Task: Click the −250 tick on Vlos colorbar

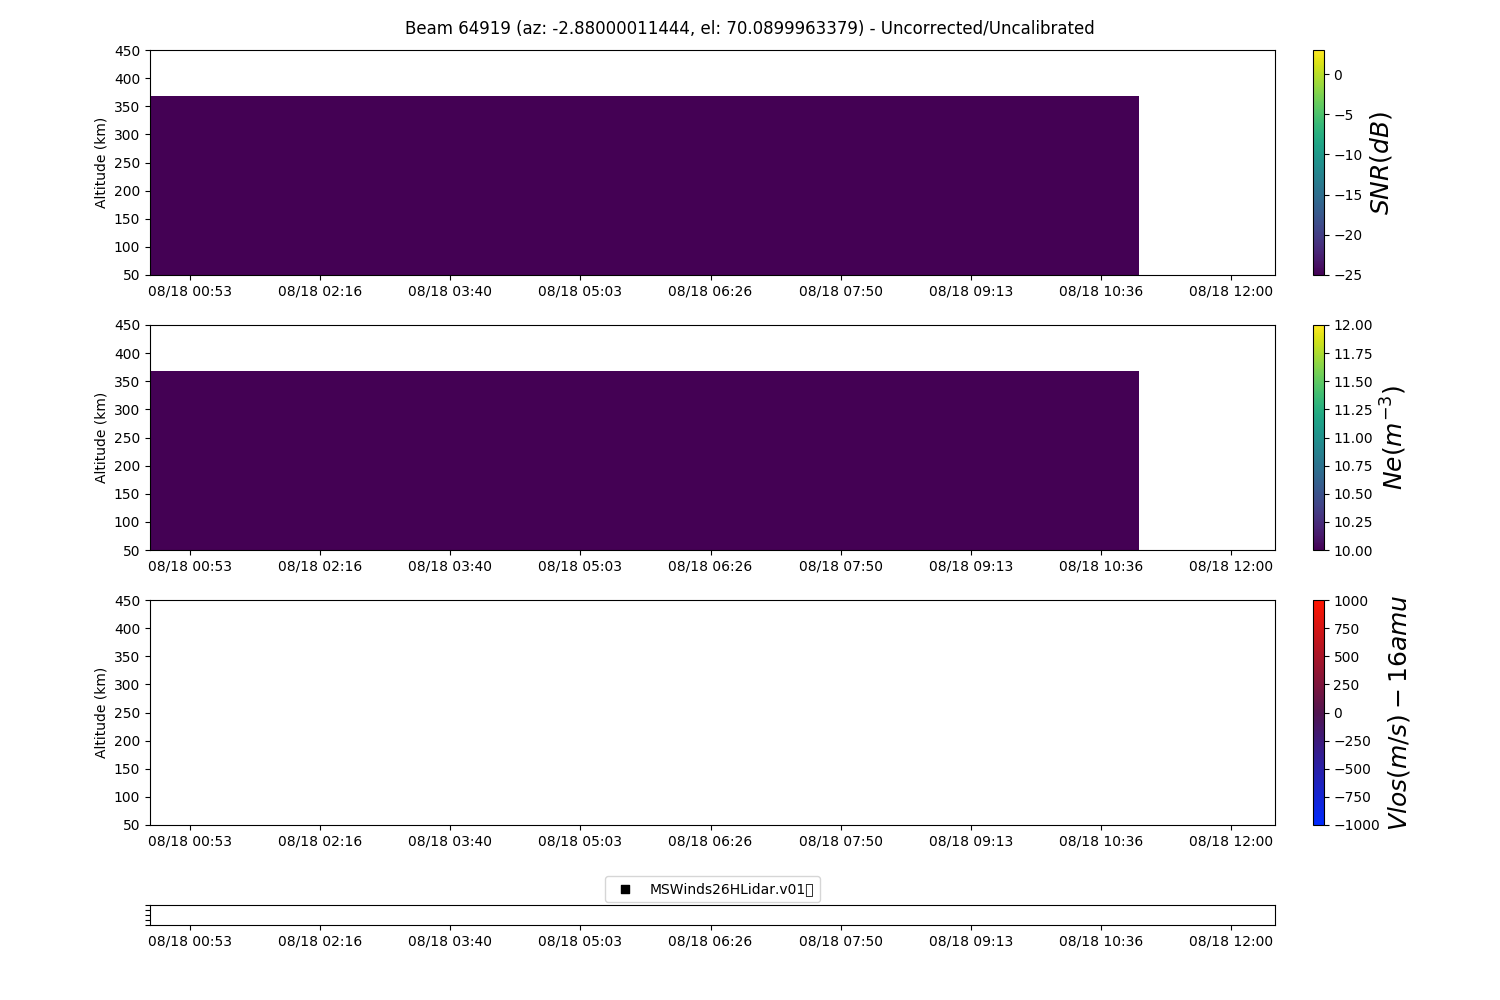Action: (1352, 741)
